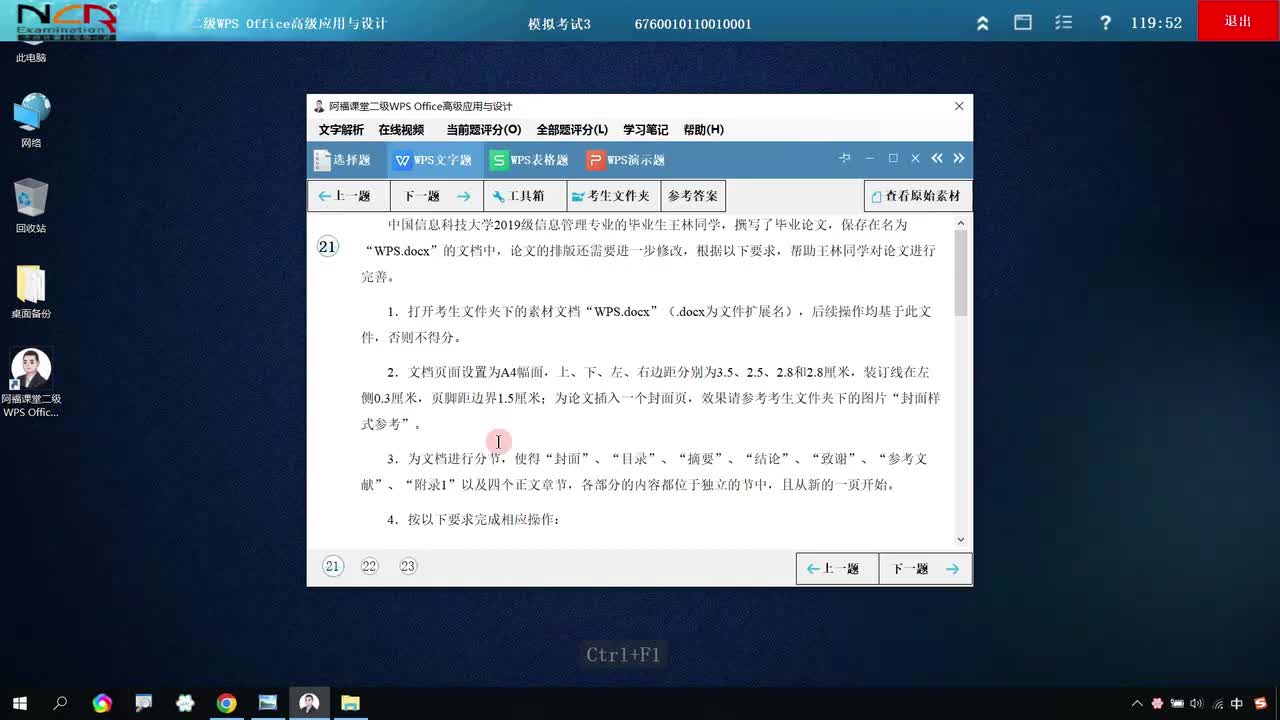
Task: Click bottom 下一题 button
Action: [925, 569]
